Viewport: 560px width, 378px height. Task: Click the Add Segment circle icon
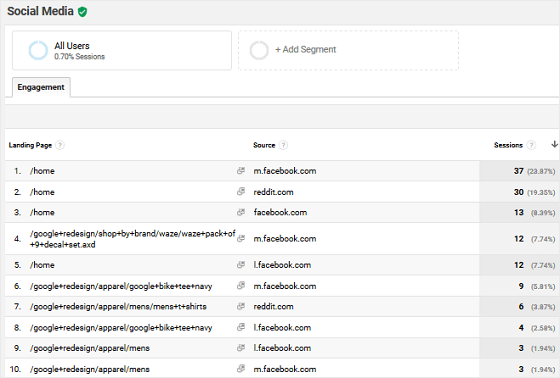click(259, 50)
